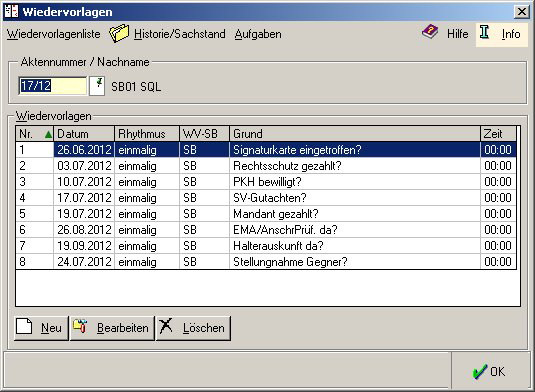Click date cell 19.09.2012
535x392 pixels.
[x=84, y=246]
